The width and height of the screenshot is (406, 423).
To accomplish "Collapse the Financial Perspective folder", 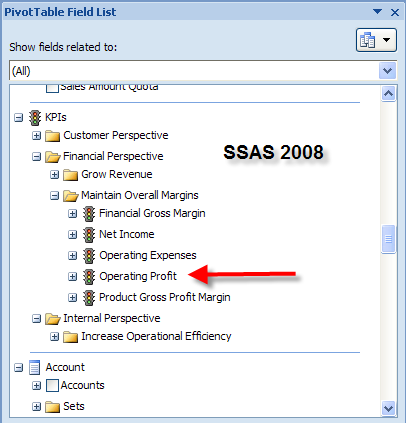I will pyautogui.click(x=36, y=157).
